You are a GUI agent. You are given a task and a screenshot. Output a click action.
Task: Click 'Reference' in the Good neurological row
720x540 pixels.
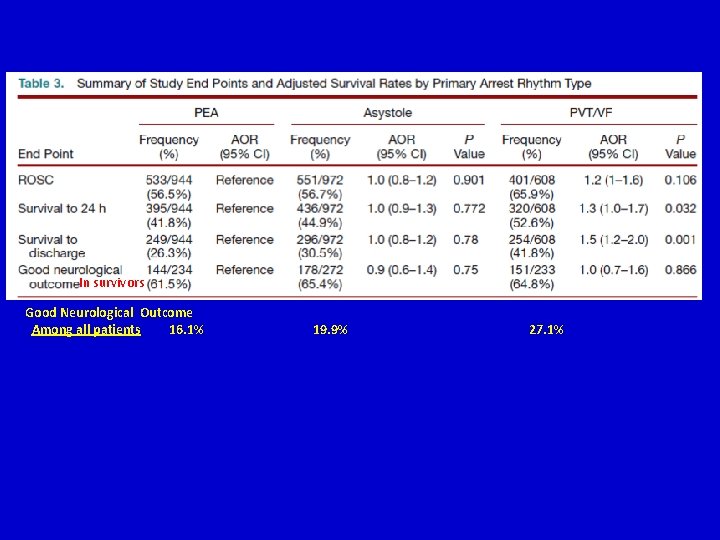245,270
